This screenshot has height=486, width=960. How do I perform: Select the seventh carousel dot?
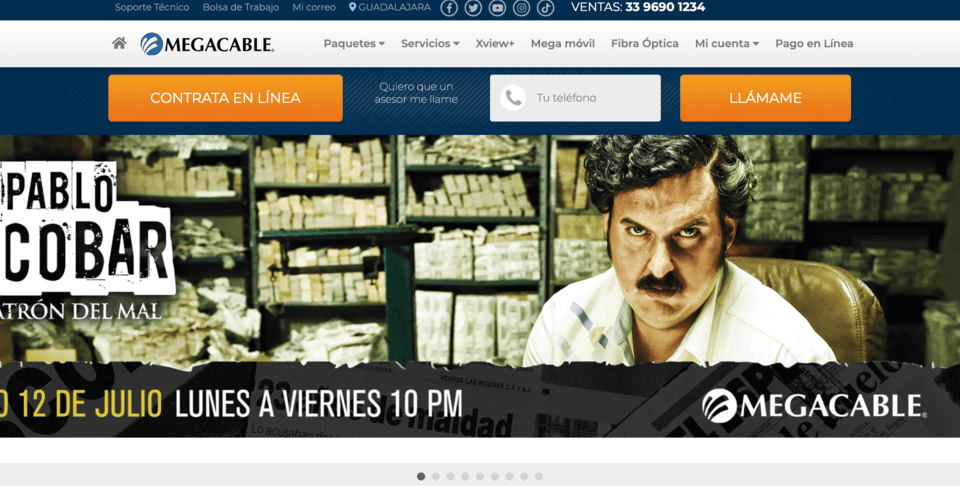pyautogui.click(x=509, y=476)
